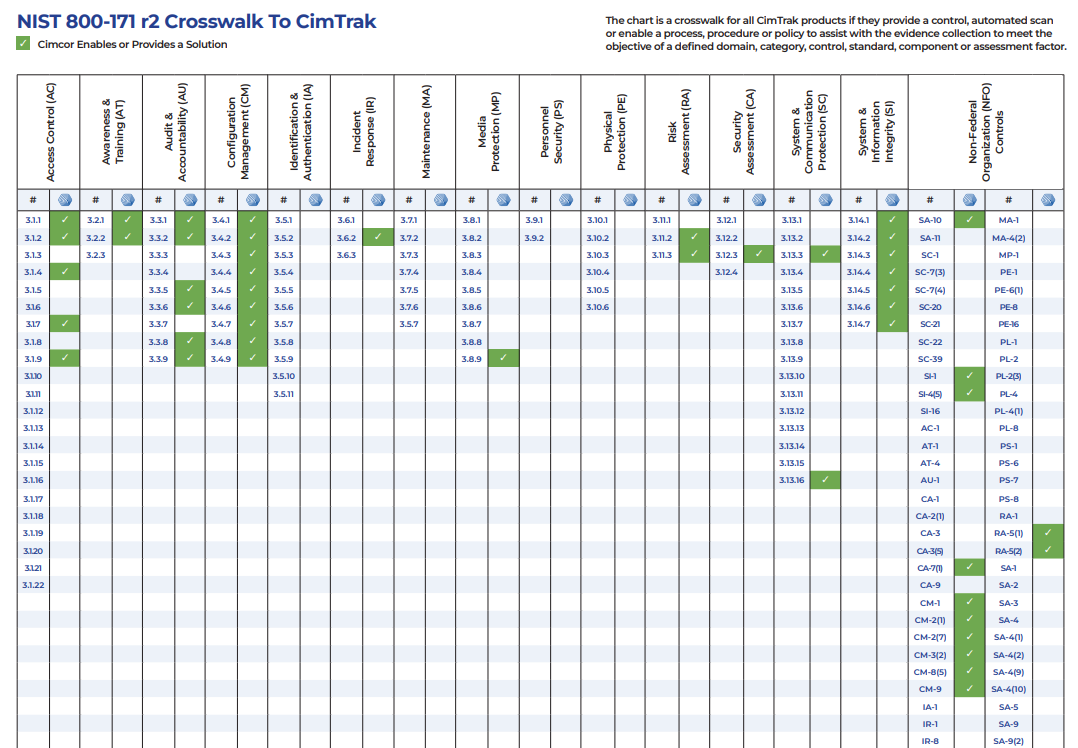1078x748 pixels.
Task: Click the 'Maintenance (MA)' column header
Action: tap(425, 132)
